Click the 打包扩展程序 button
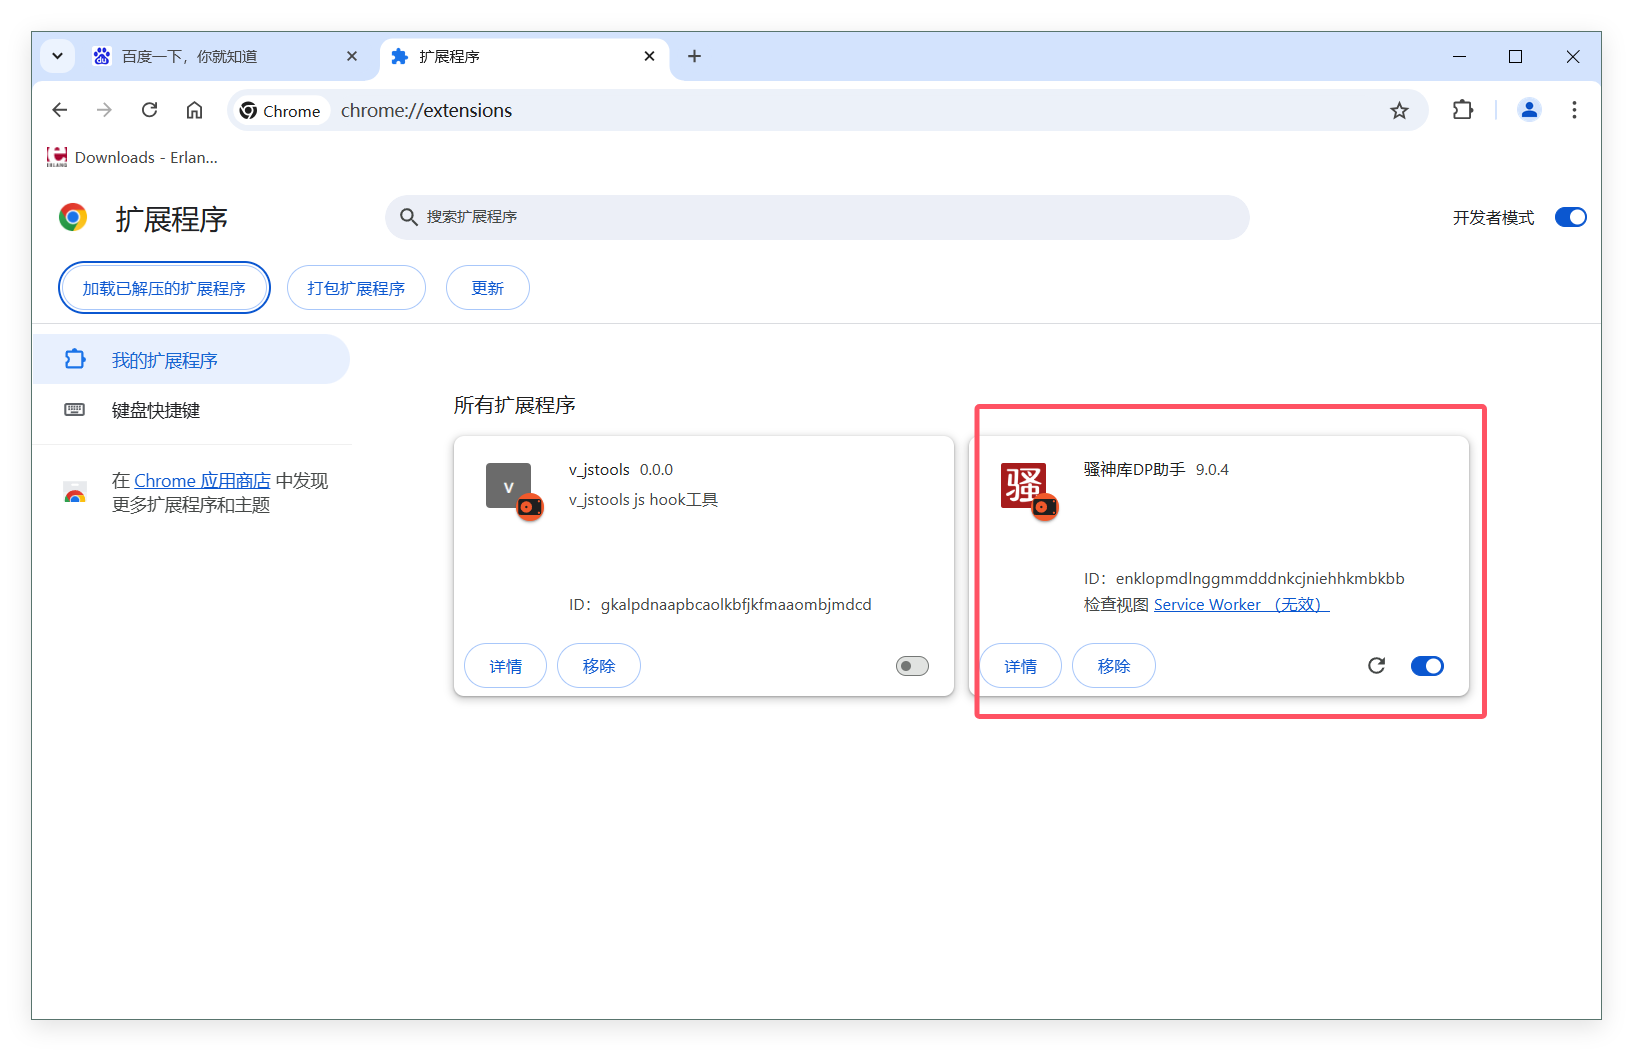Viewport: 1633px width, 1051px height. [x=356, y=288]
